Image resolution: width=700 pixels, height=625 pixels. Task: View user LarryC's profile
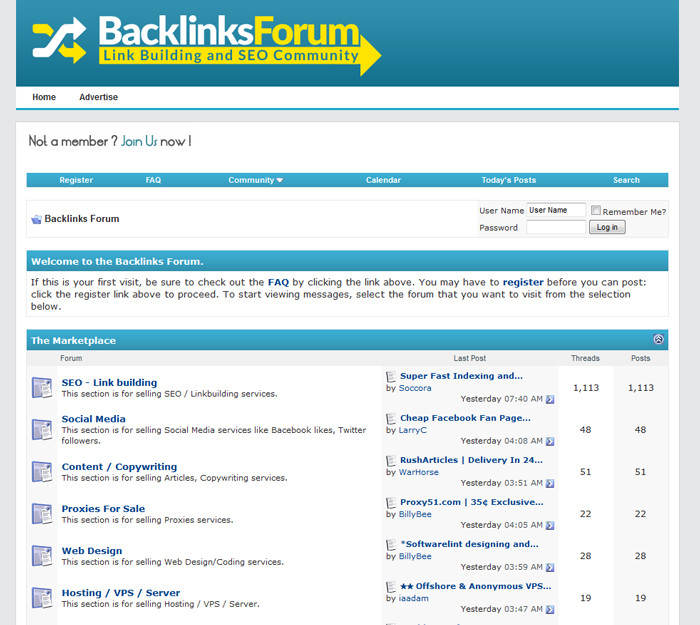[412, 430]
